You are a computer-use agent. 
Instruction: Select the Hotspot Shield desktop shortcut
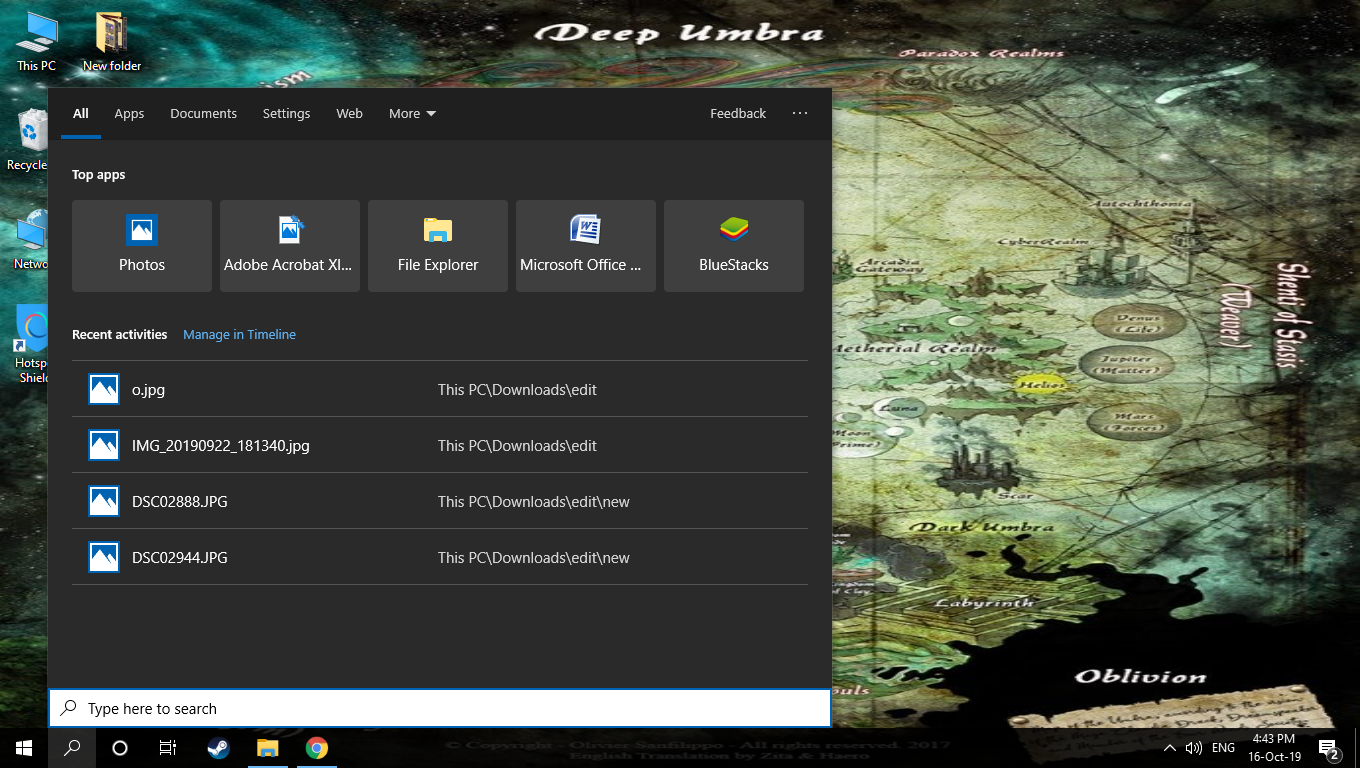[32, 345]
